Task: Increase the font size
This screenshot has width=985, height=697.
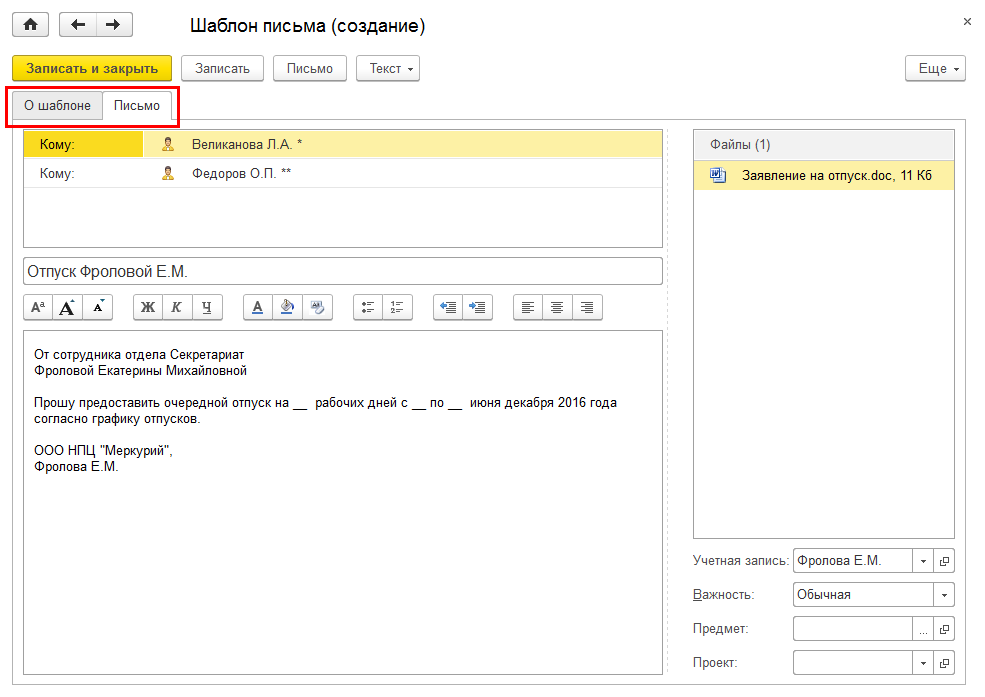Action: (67, 307)
